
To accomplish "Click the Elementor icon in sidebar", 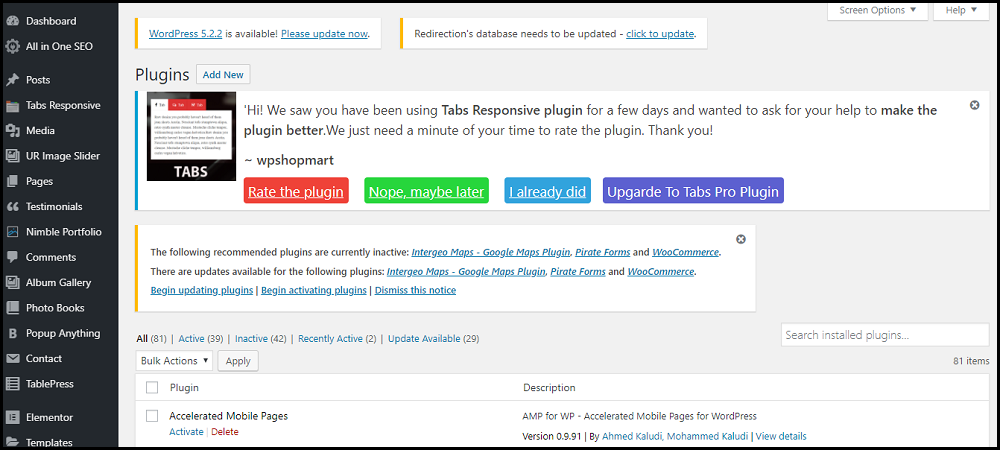I will [x=12, y=417].
